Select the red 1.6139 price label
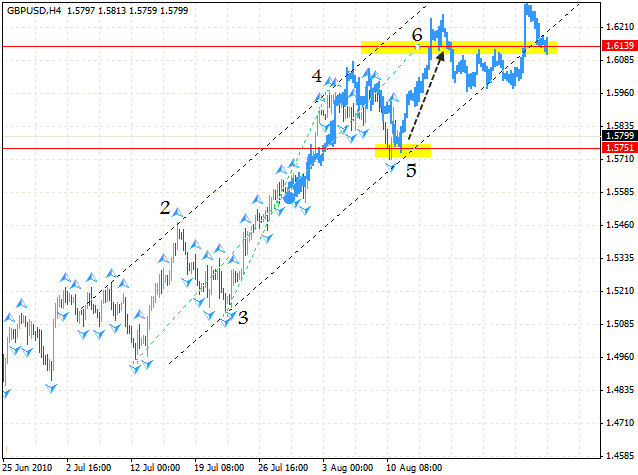Image resolution: width=638 pixels, height=475 pixels. [620, 46]
